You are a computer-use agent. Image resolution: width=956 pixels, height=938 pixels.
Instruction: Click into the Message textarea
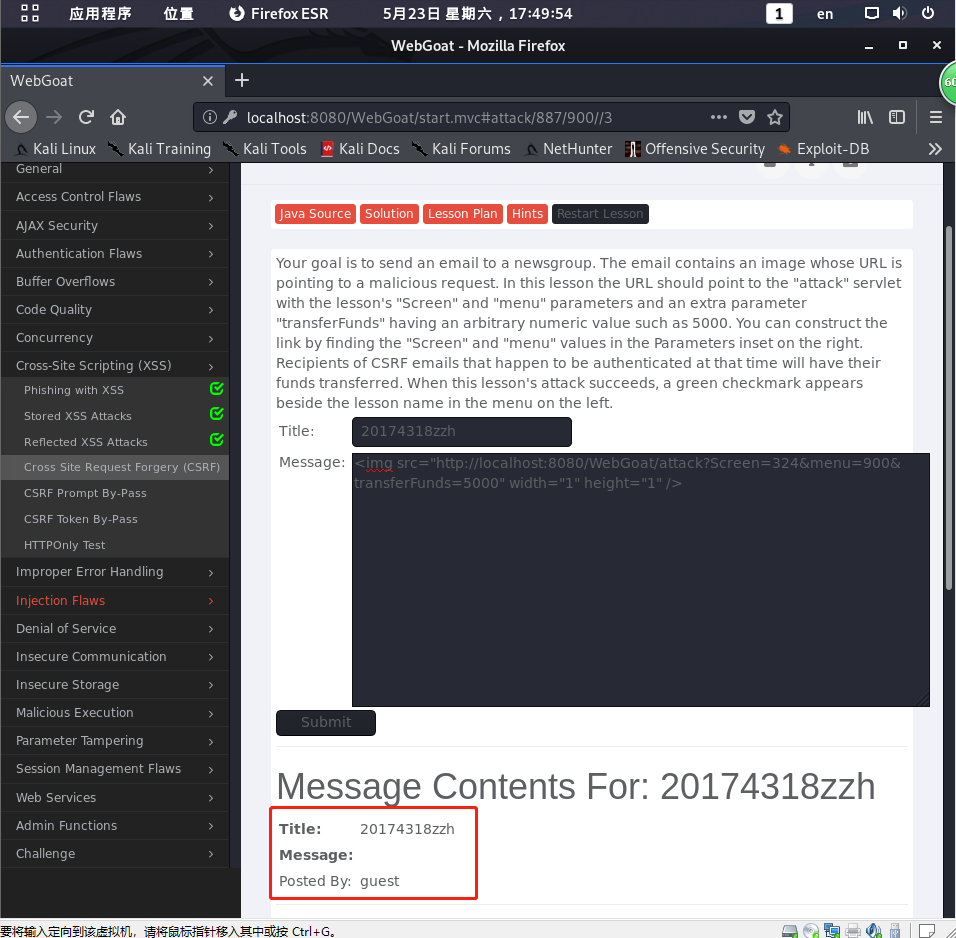(x=641, y=580)
